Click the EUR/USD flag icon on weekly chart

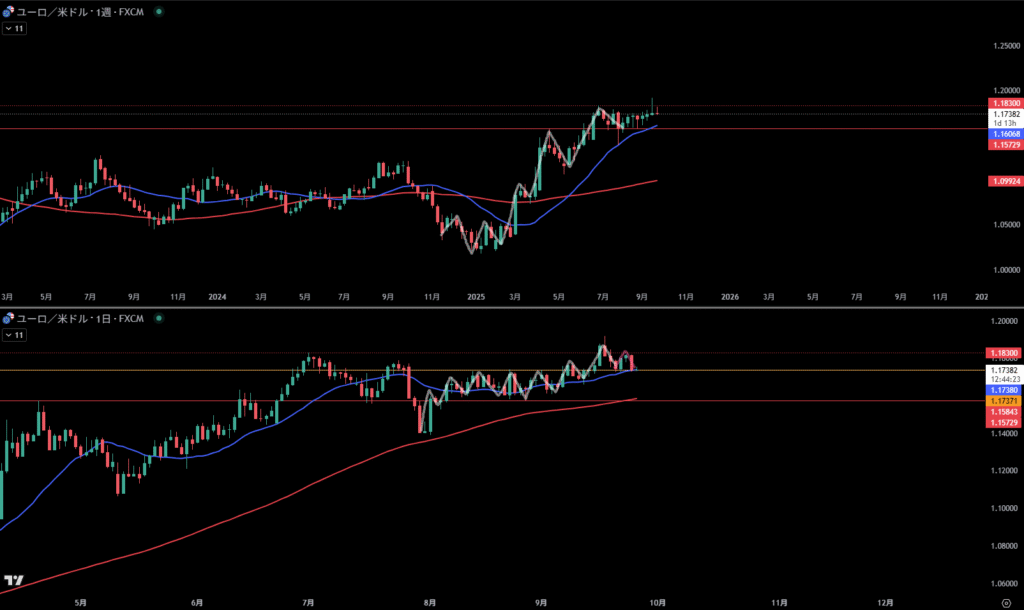[x=9, y=12]
